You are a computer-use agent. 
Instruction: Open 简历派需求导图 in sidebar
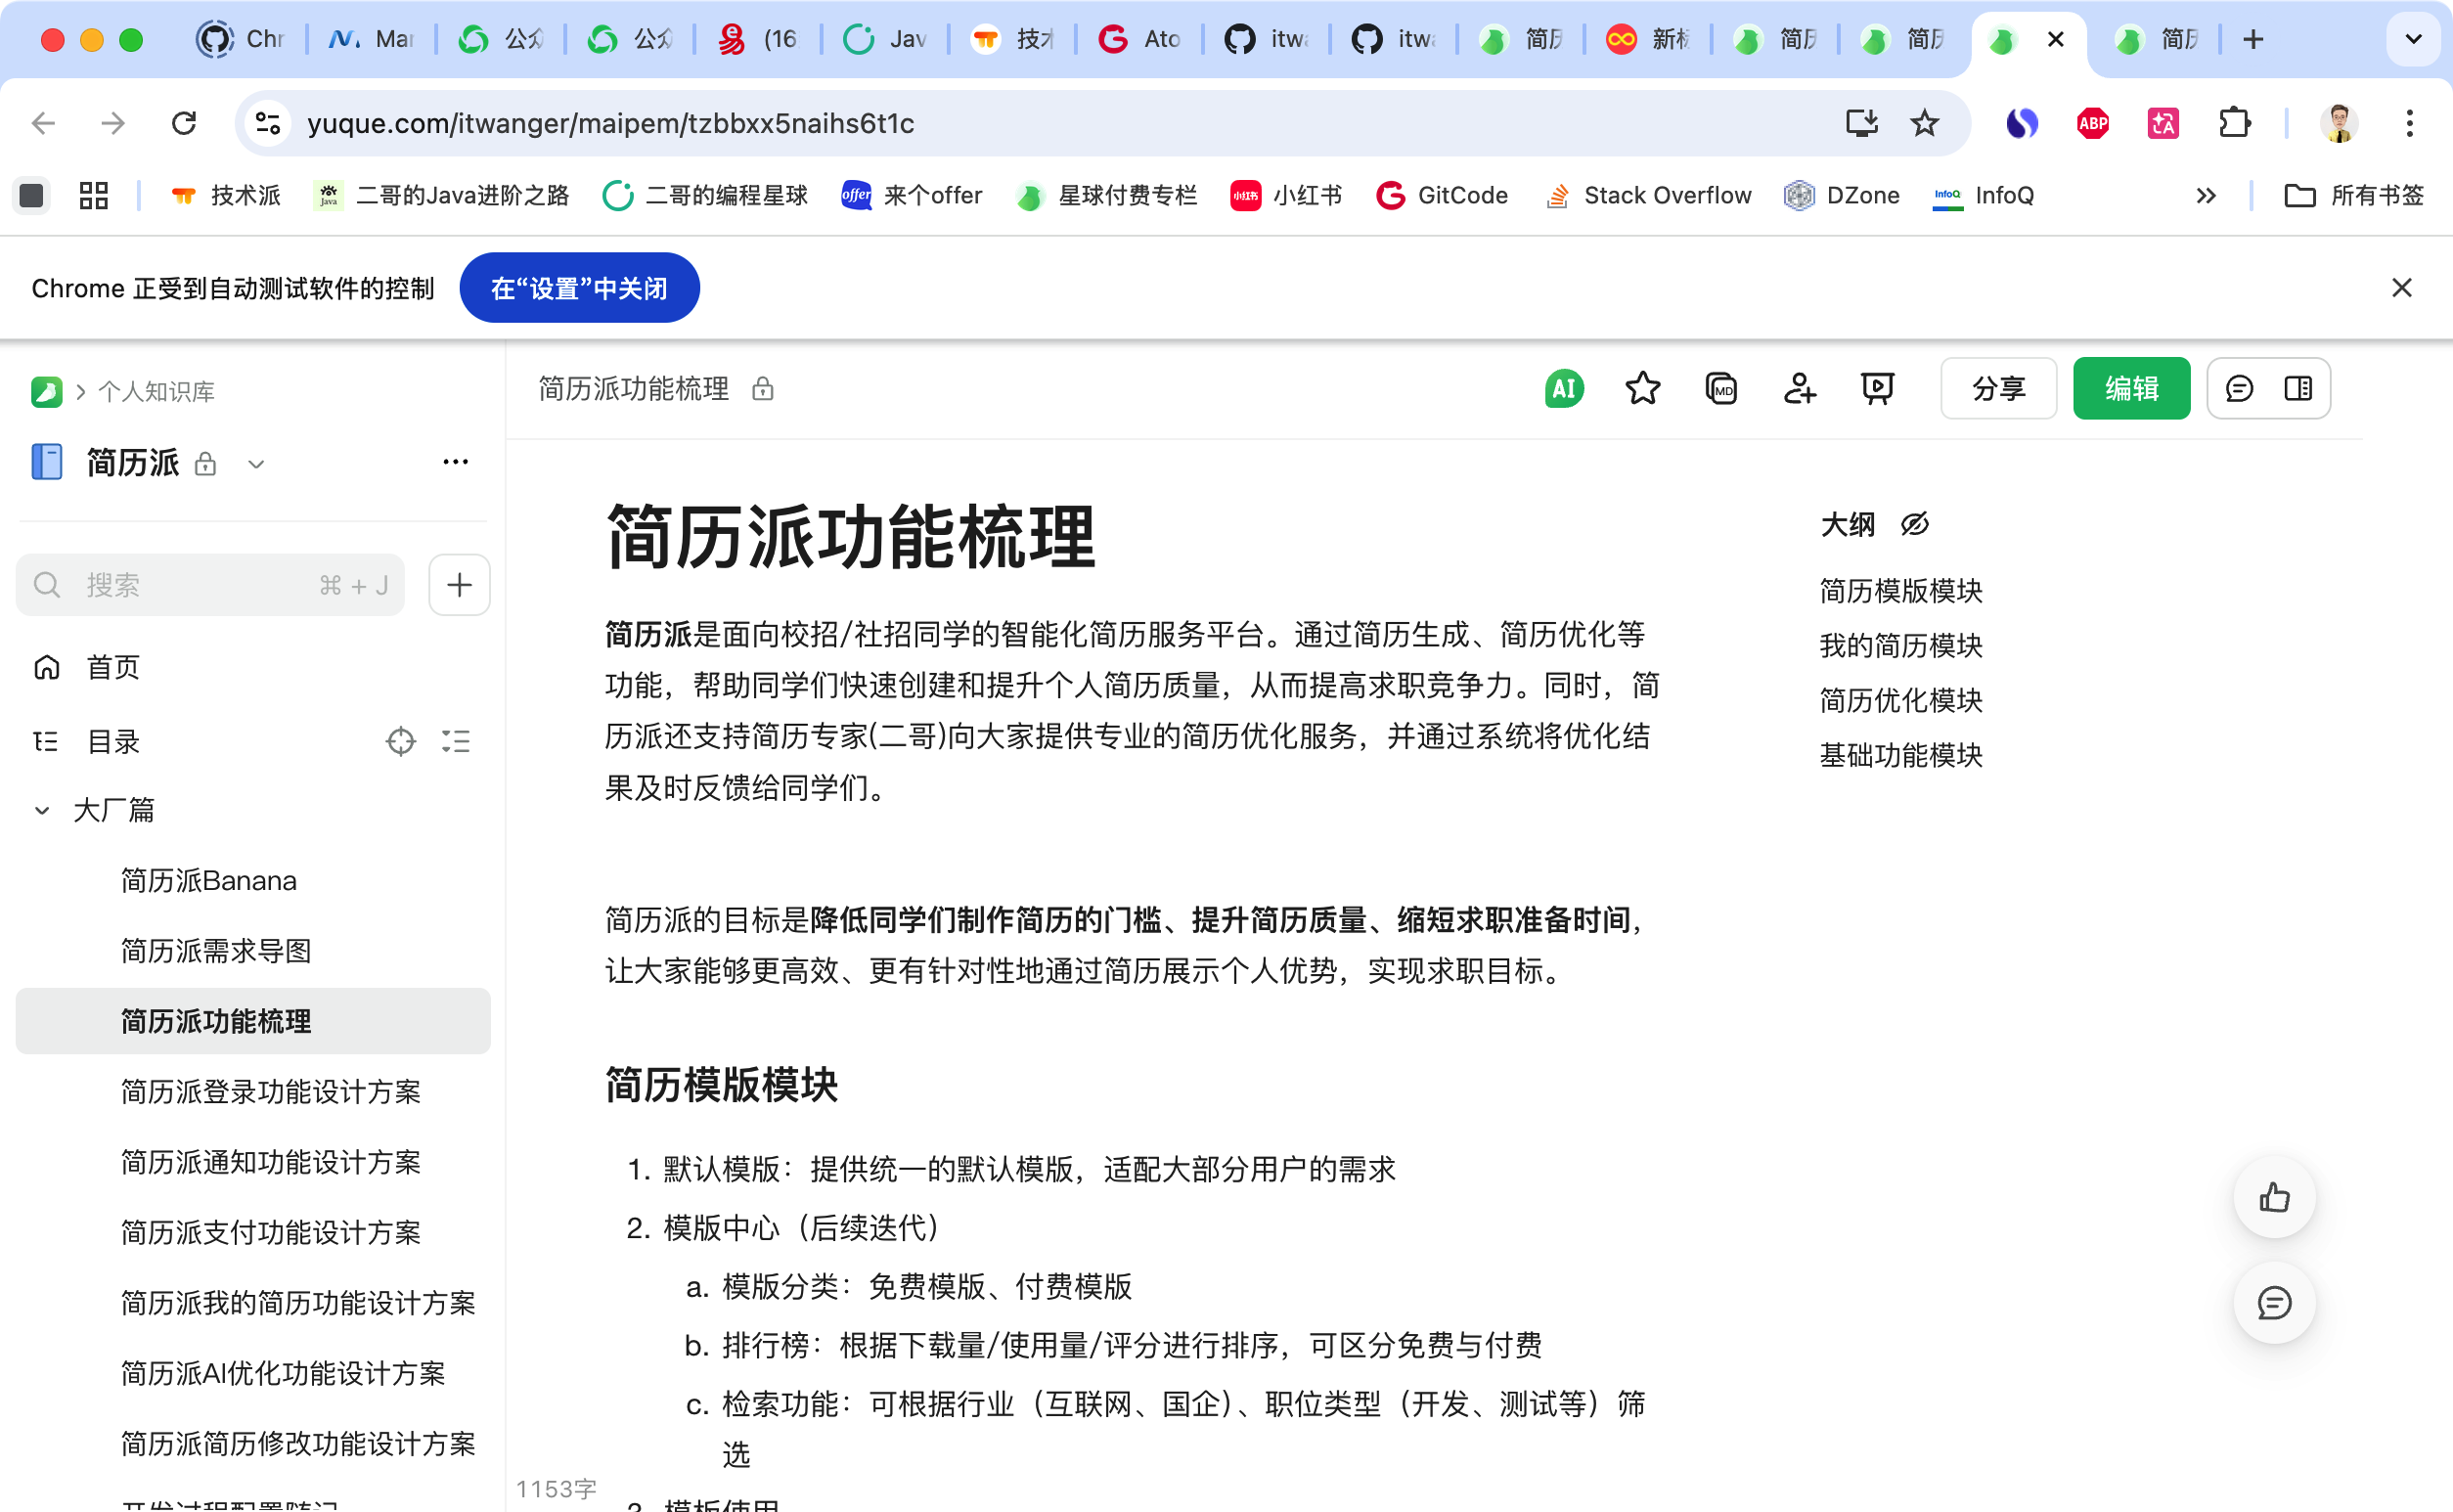(216, 951)
